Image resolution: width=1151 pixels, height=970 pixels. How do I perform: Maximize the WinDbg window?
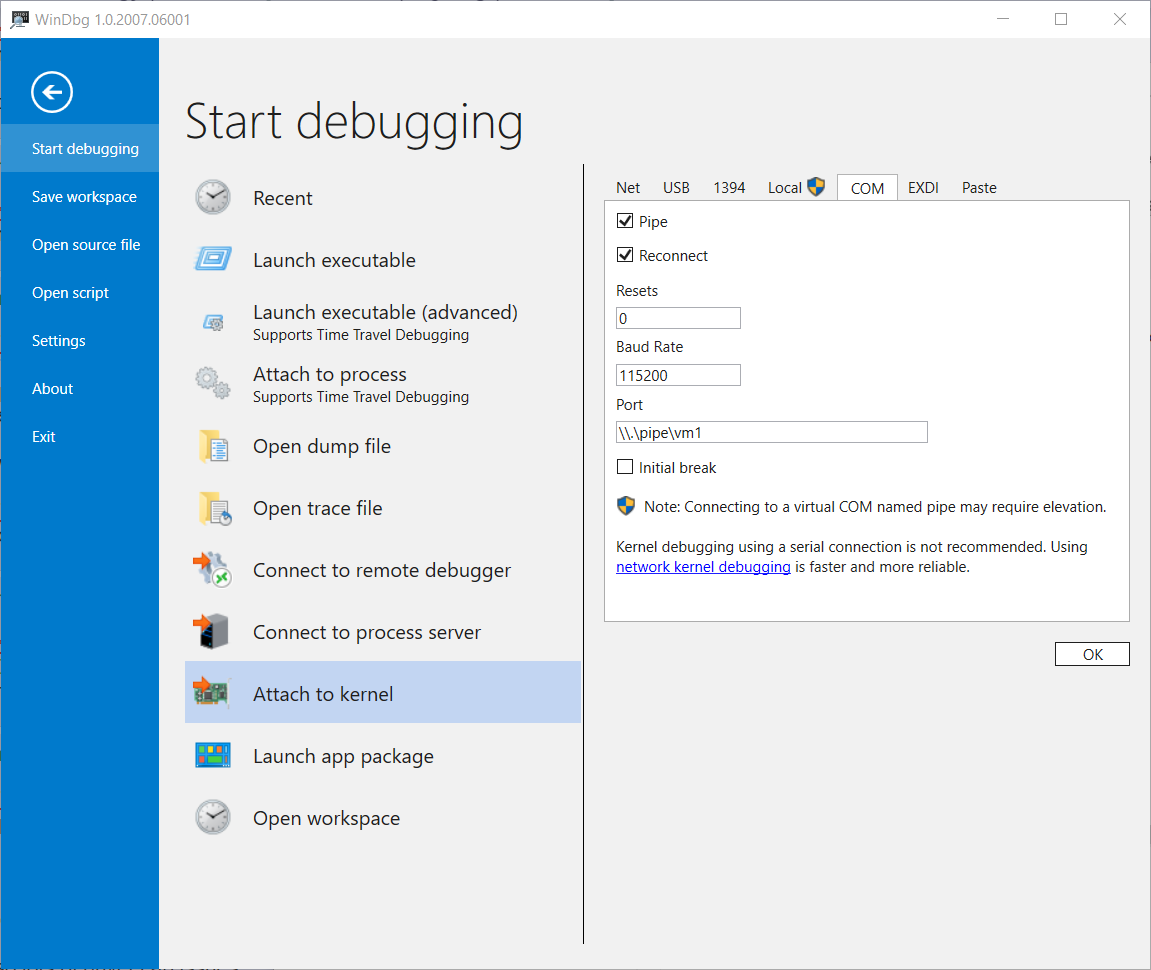[x=1061, y=19]
